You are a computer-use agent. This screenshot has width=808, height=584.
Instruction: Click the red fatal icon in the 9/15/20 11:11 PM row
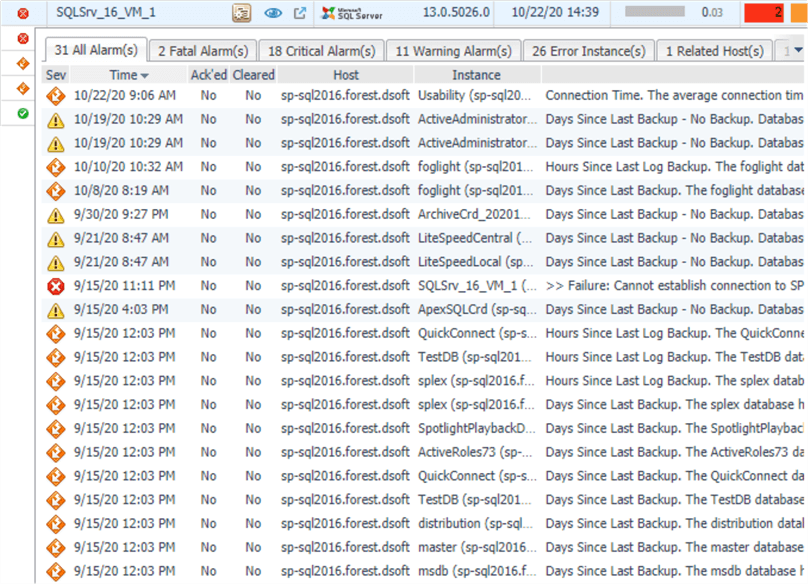56,286
